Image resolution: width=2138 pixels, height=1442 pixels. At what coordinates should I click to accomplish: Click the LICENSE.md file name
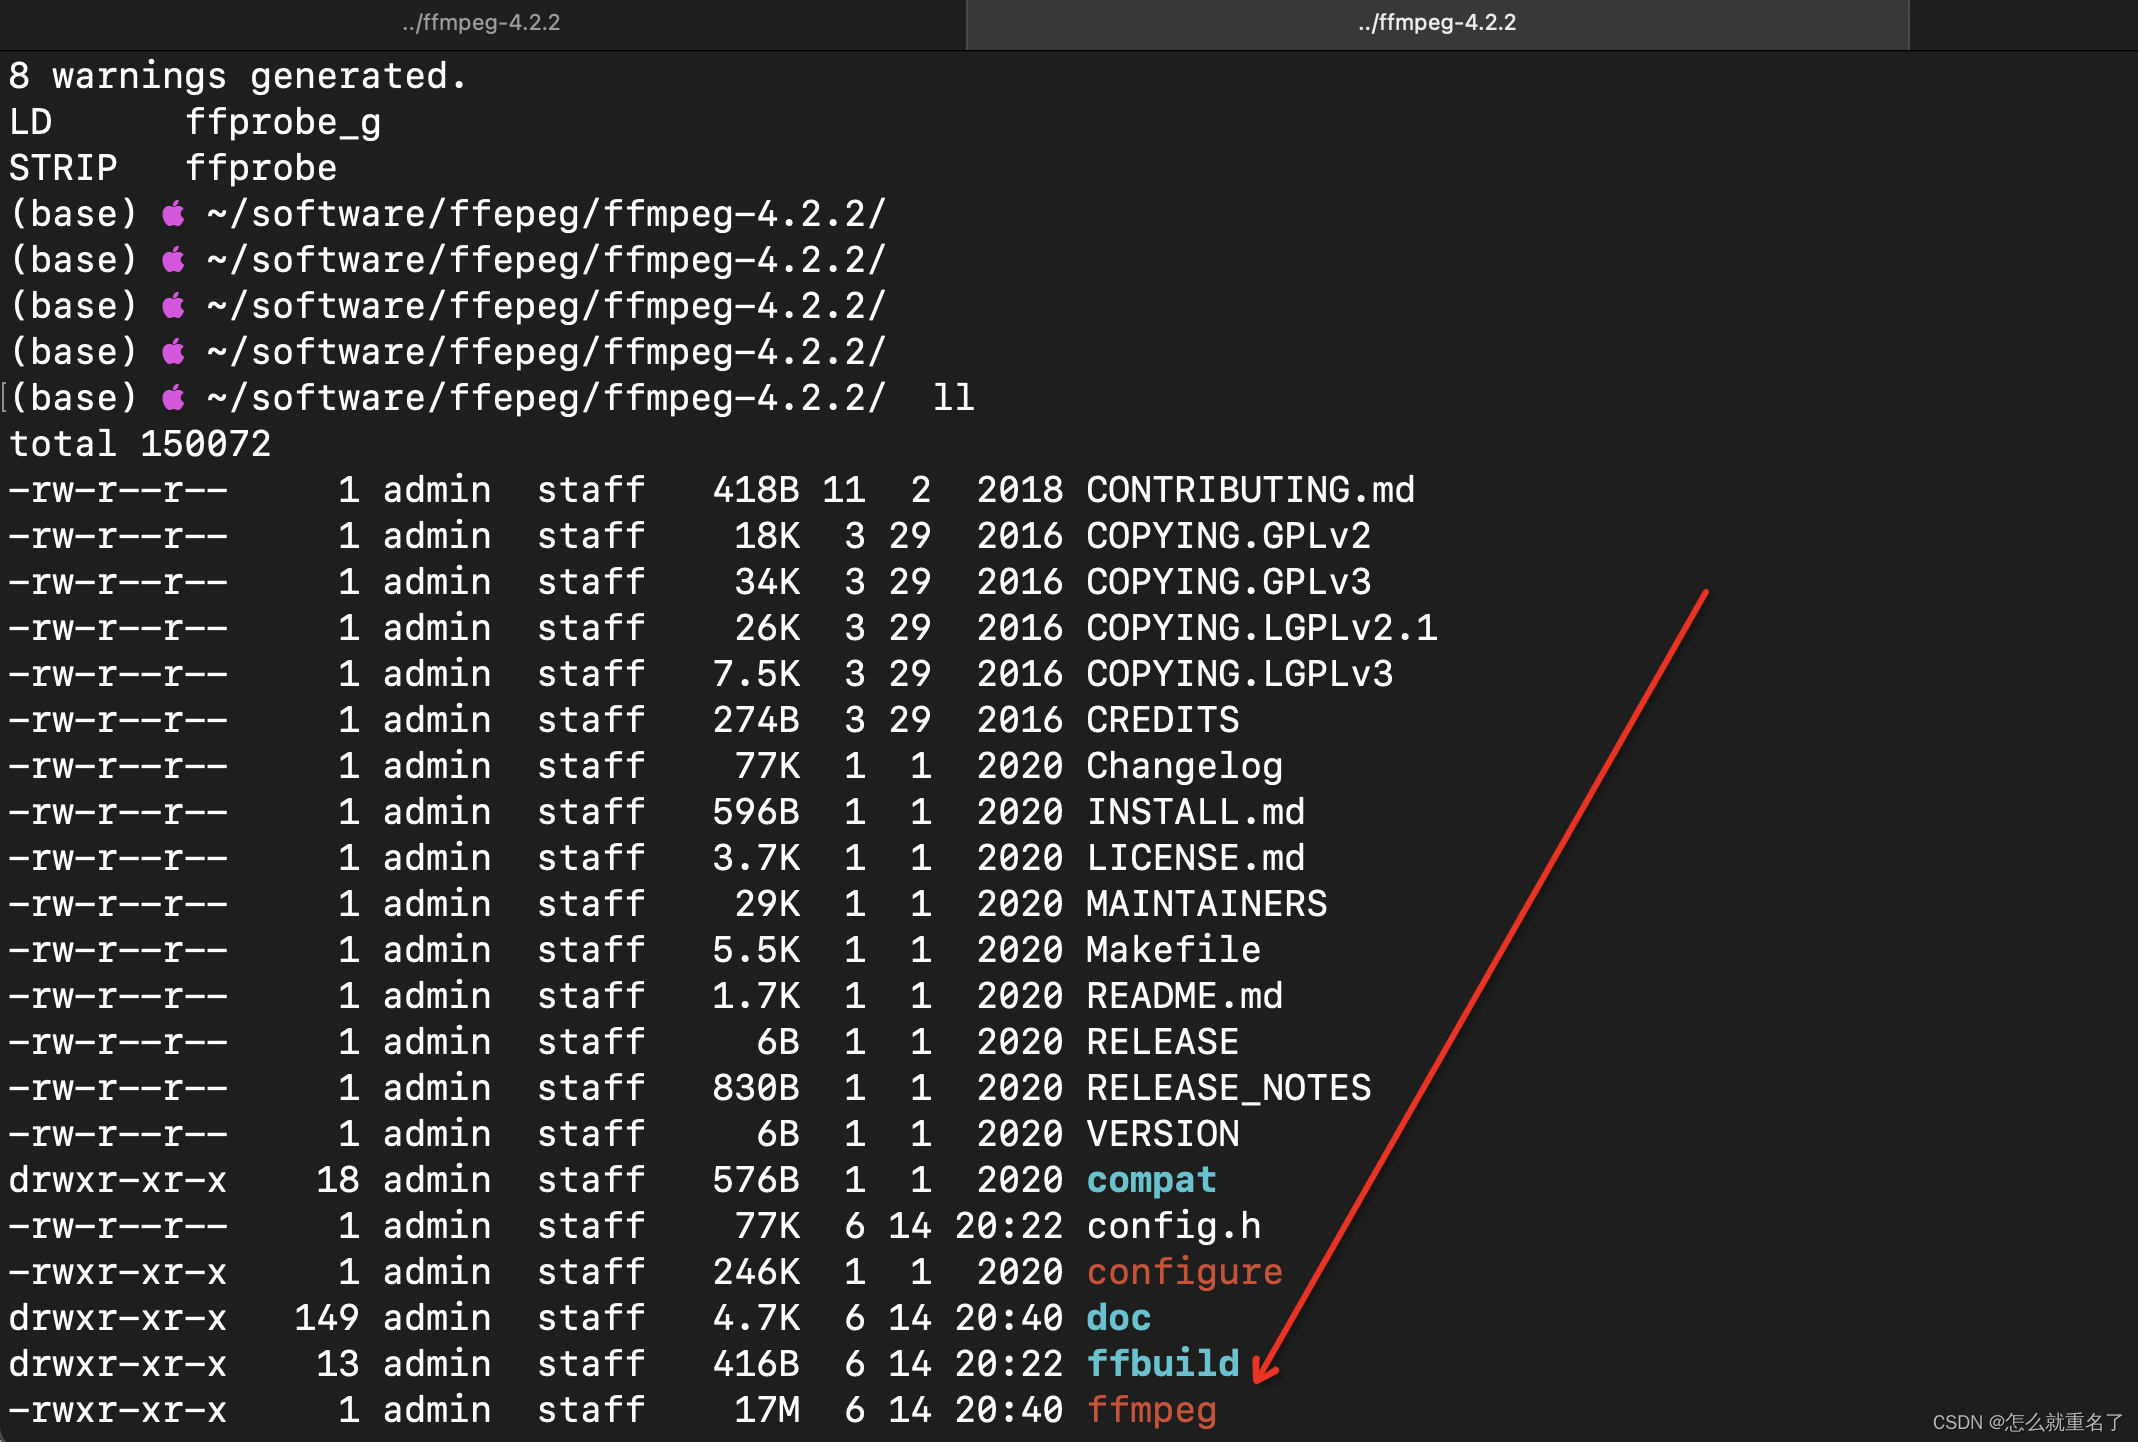tap(1195, 858)
